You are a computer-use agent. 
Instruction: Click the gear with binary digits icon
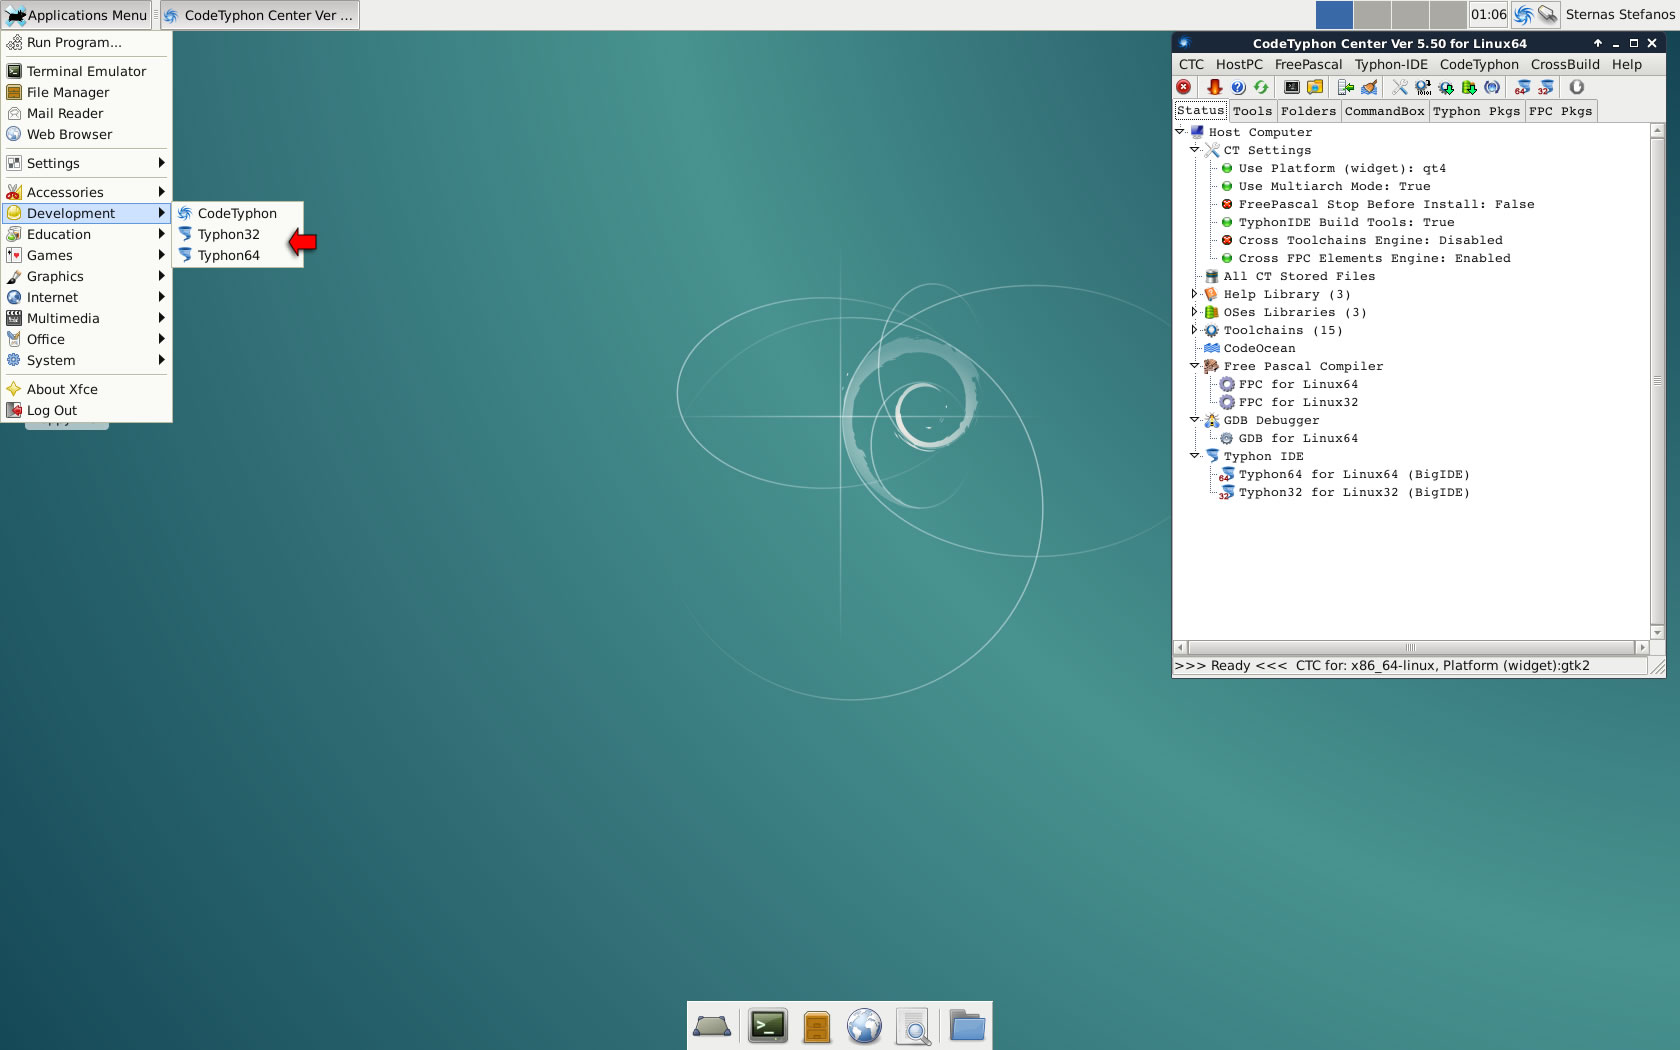click(1423, 87)
